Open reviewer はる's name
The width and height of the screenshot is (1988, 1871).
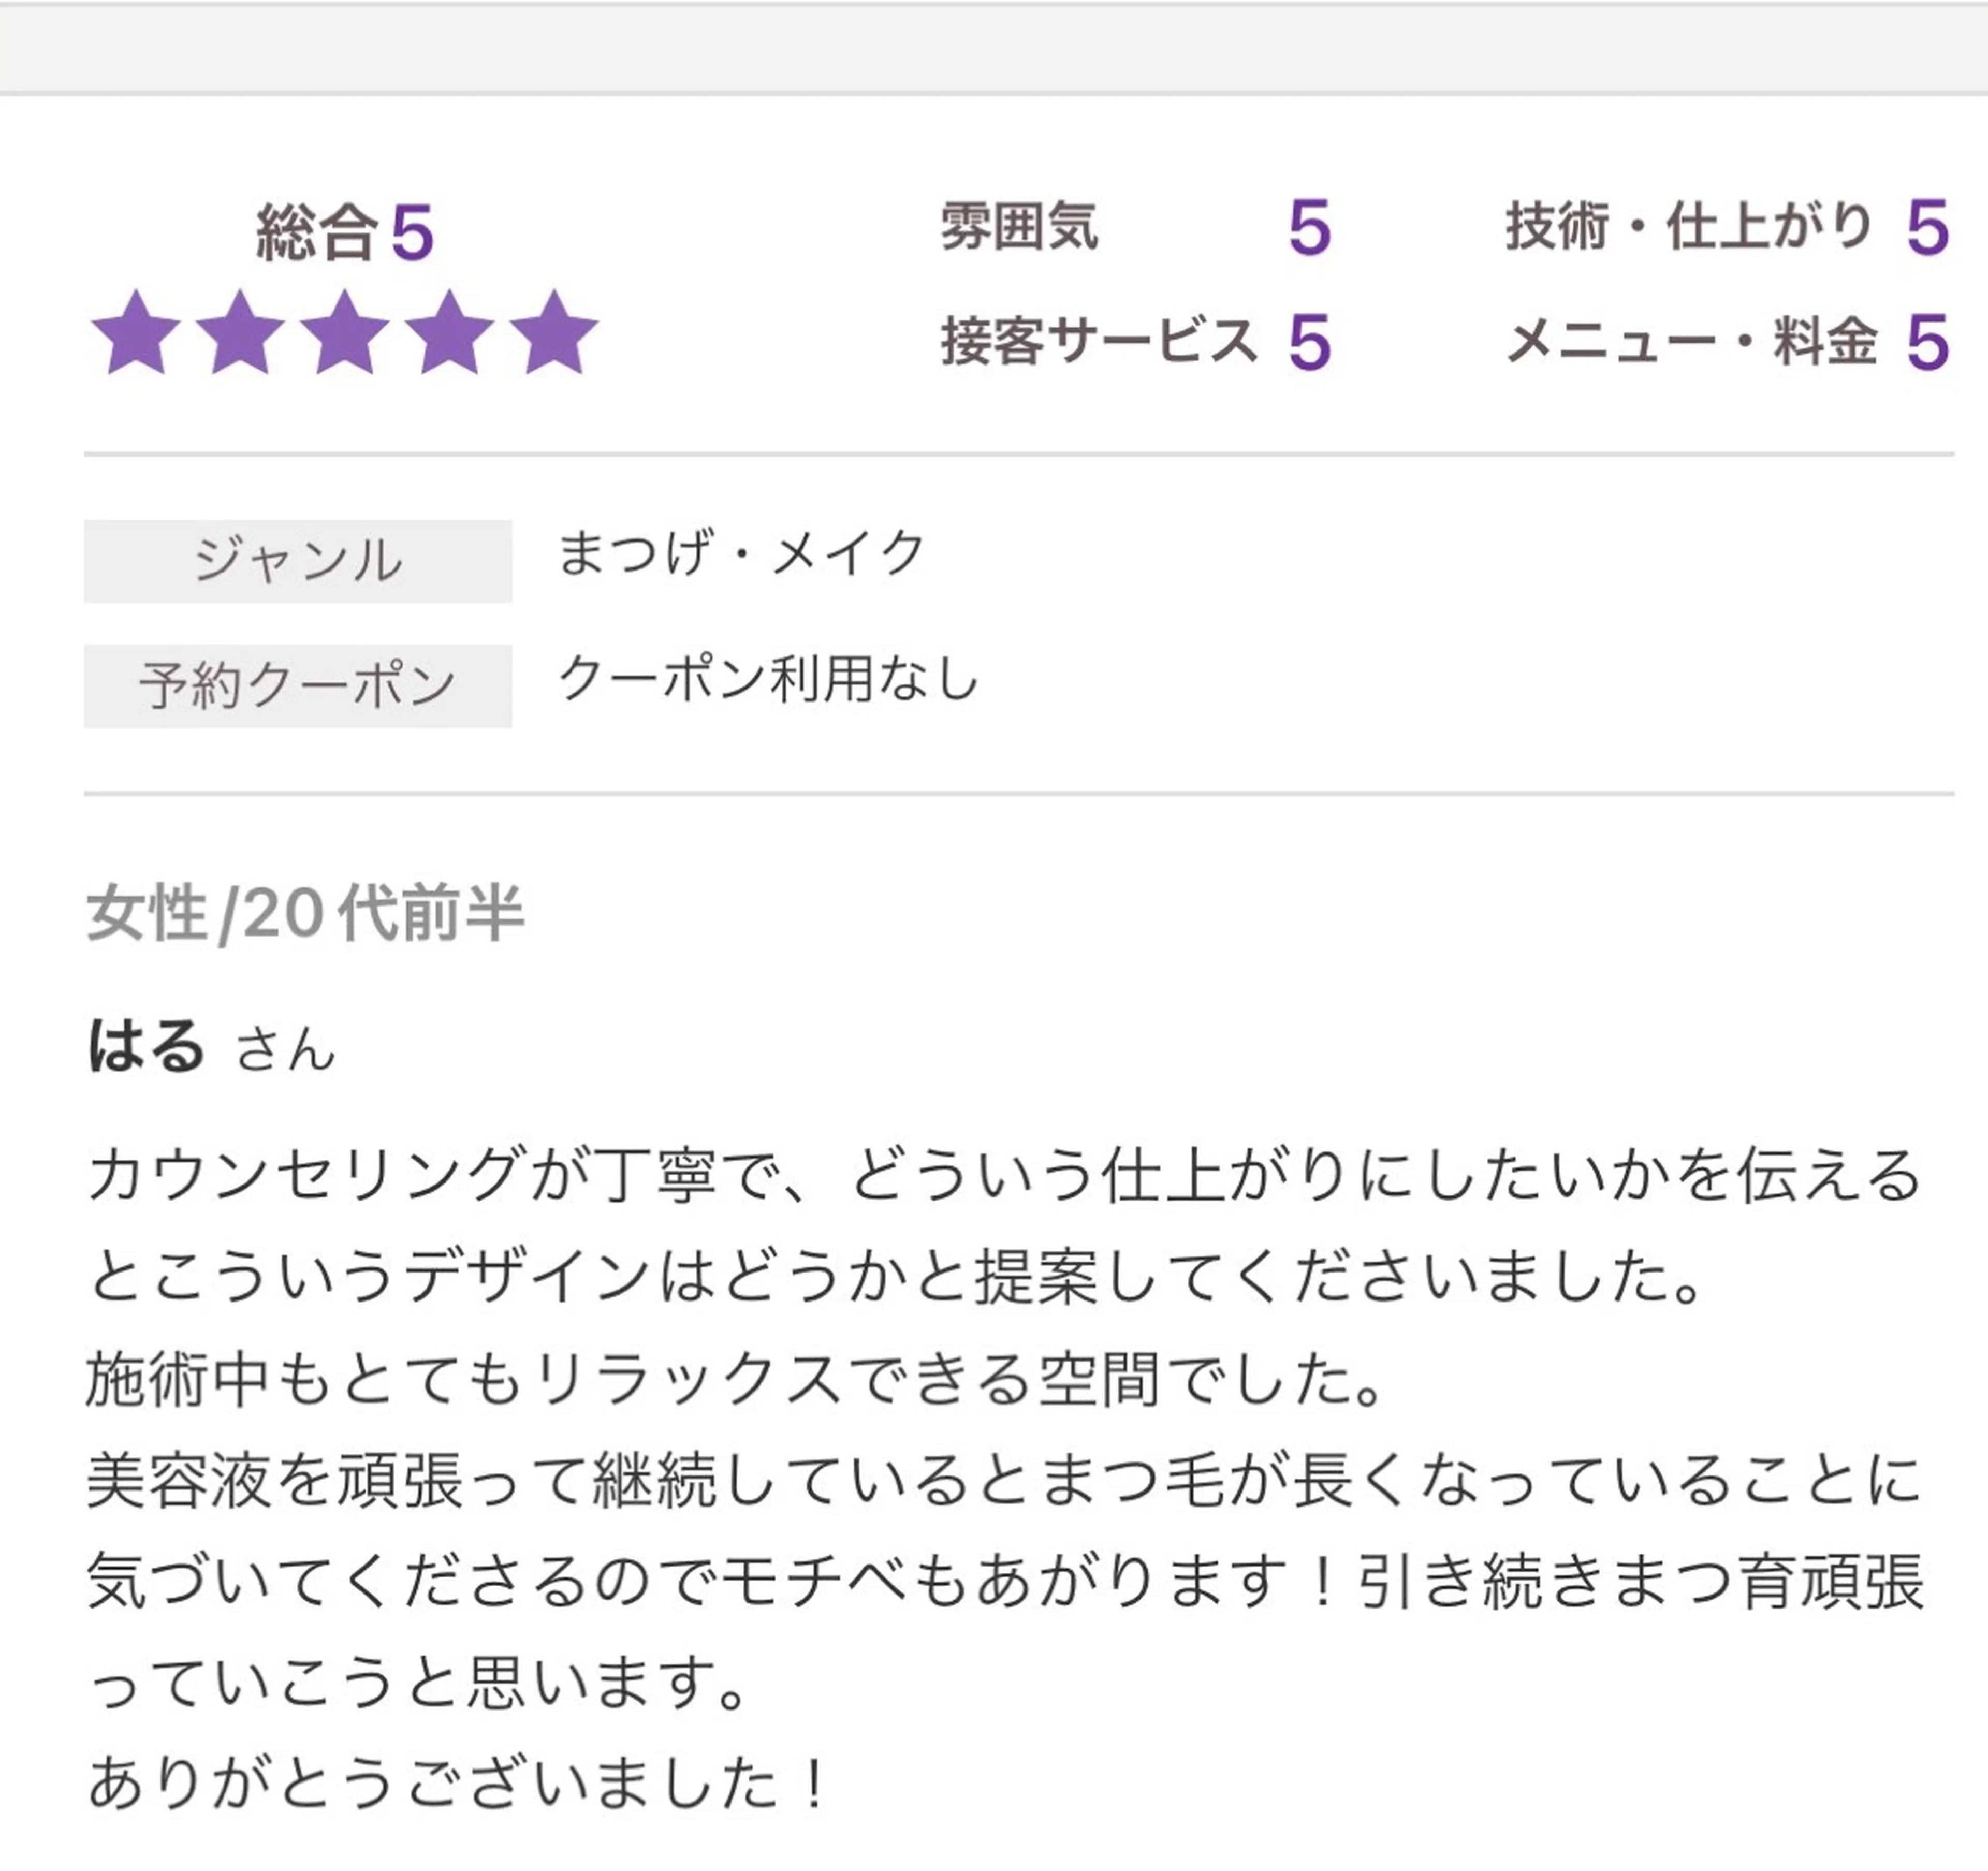147,1046
